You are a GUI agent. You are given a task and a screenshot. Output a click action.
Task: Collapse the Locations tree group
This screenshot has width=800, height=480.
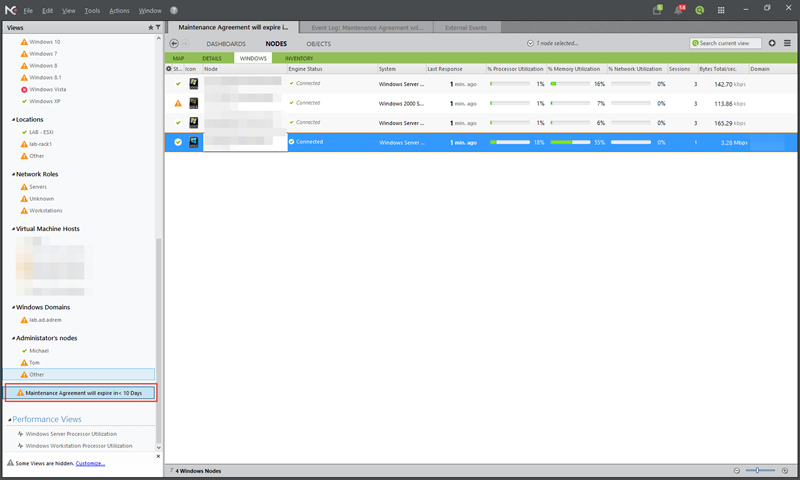point(13,119)
